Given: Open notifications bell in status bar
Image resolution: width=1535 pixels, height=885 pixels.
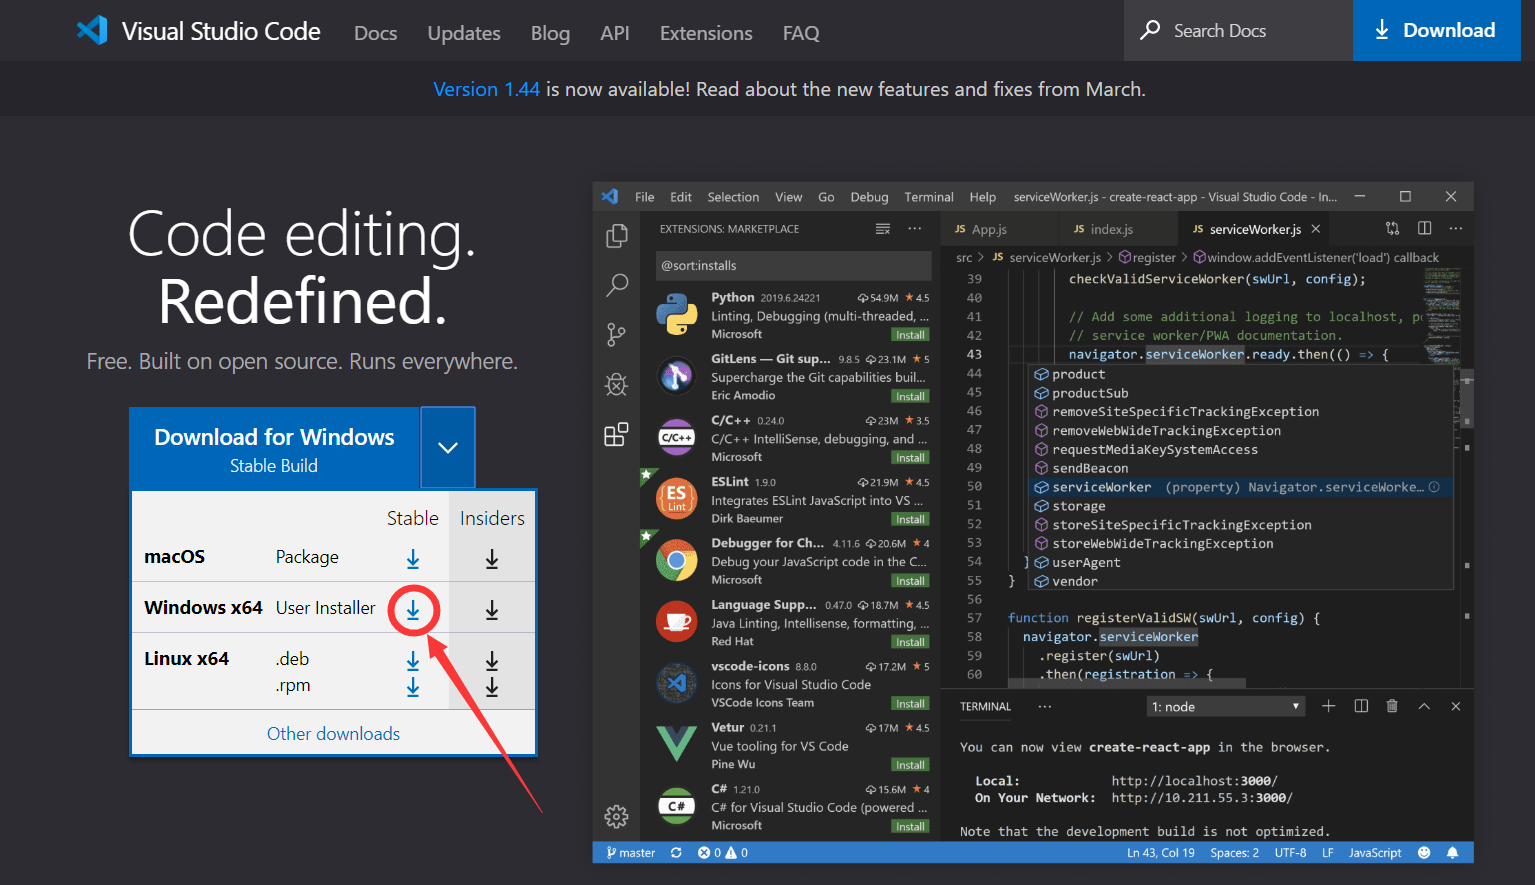Looking at the screenshot, I should 1452,853.
